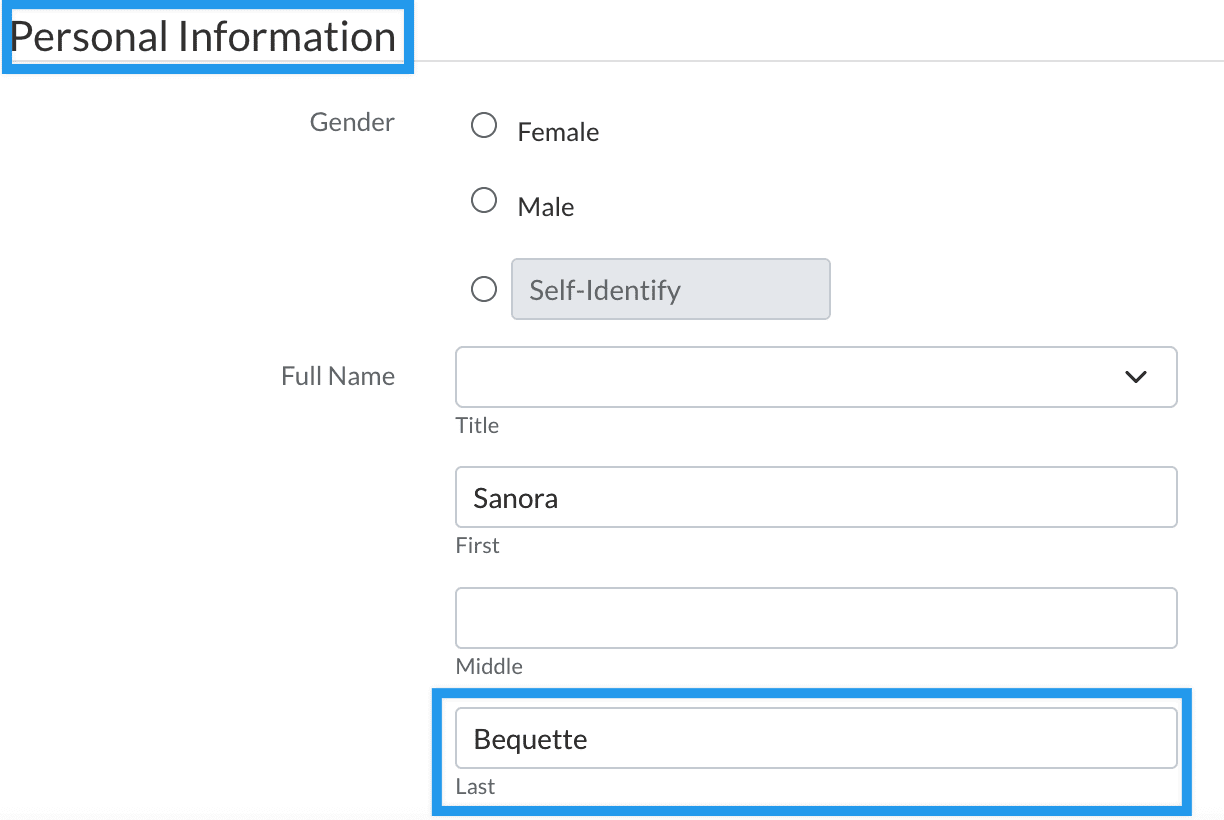
Task: Click the word Sanora in the First field
Action: coord(515,498)
